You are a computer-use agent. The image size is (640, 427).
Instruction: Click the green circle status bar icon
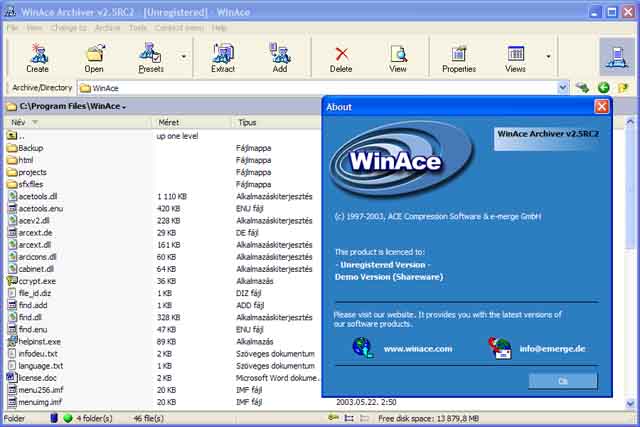tap(68, 418)
